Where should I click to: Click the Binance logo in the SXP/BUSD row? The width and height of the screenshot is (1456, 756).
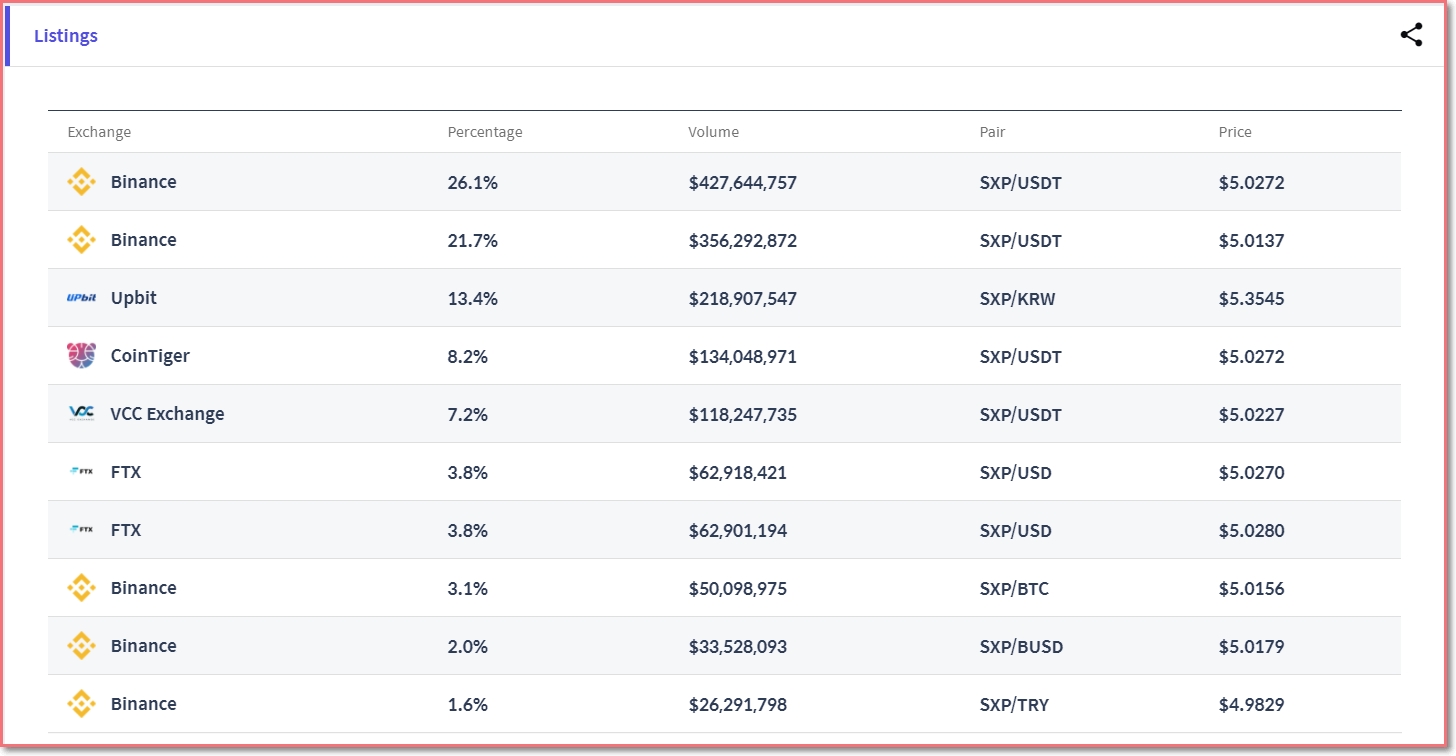tap(81, 646)
